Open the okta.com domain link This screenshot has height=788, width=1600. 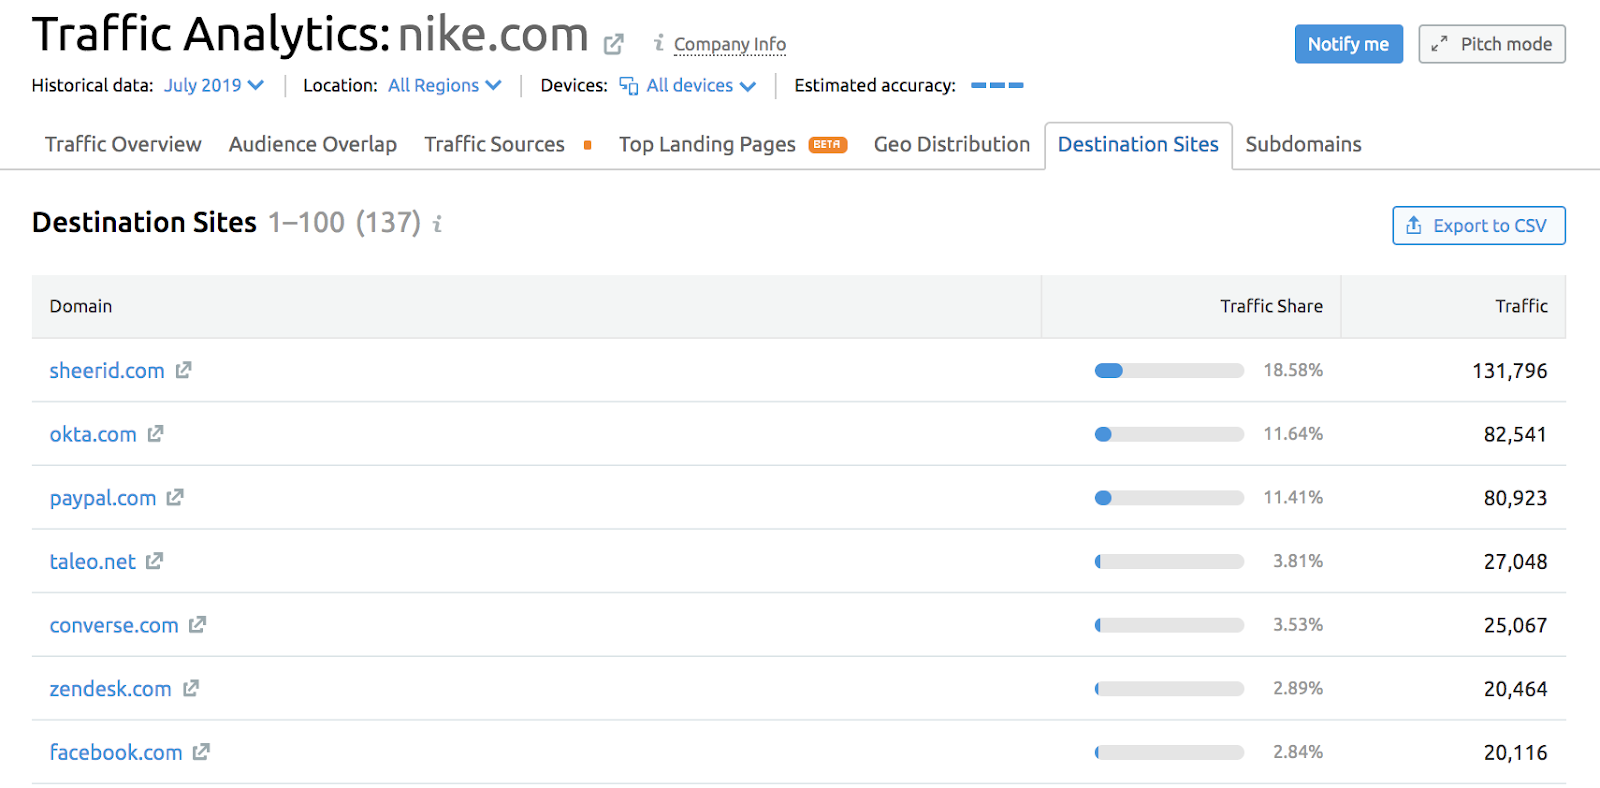click(93, 434)
